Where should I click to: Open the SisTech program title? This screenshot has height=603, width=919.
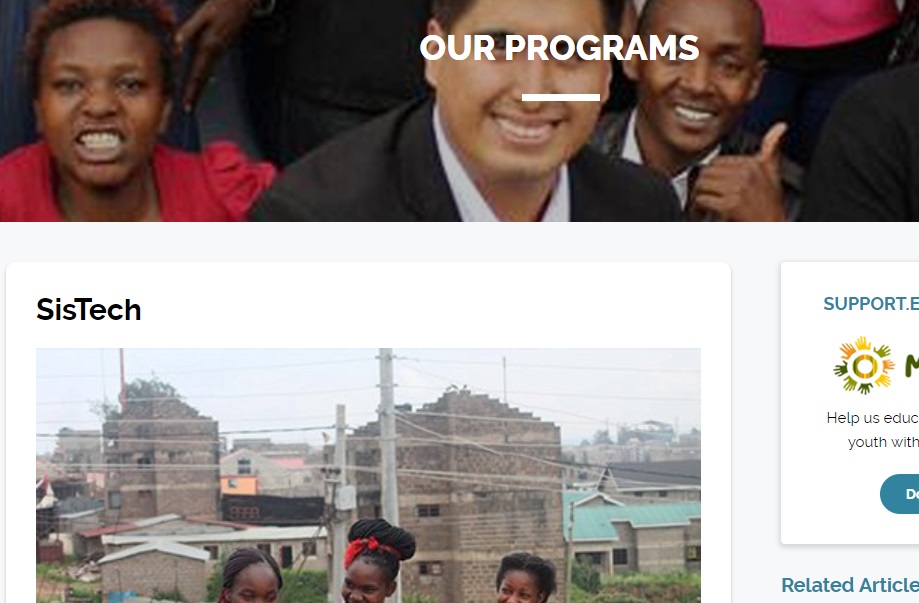[89, 309]
